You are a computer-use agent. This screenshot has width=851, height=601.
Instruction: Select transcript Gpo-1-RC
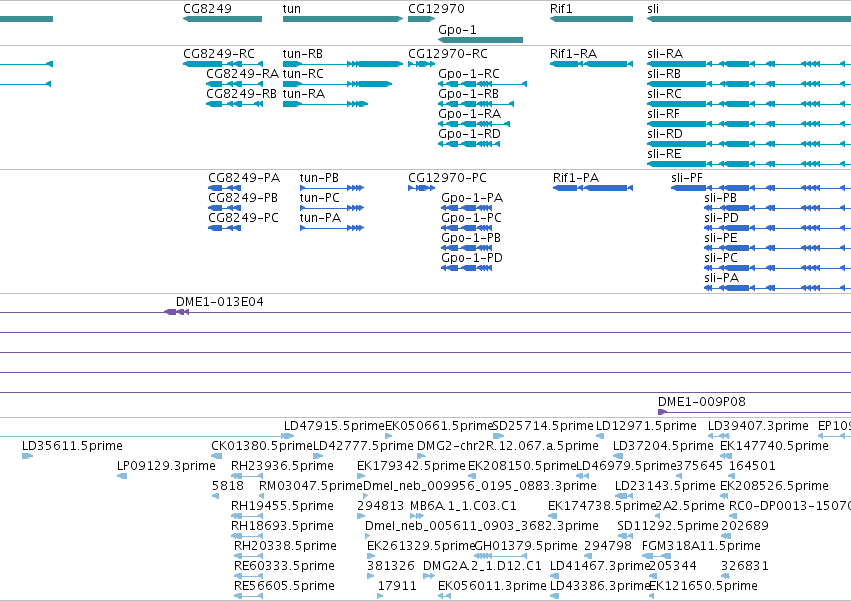point(482,84)
